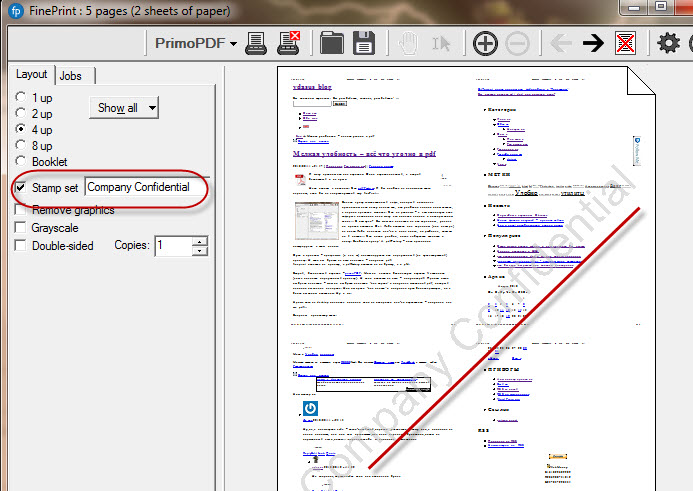Enable the Grayscale checkbox

(21, 228)
